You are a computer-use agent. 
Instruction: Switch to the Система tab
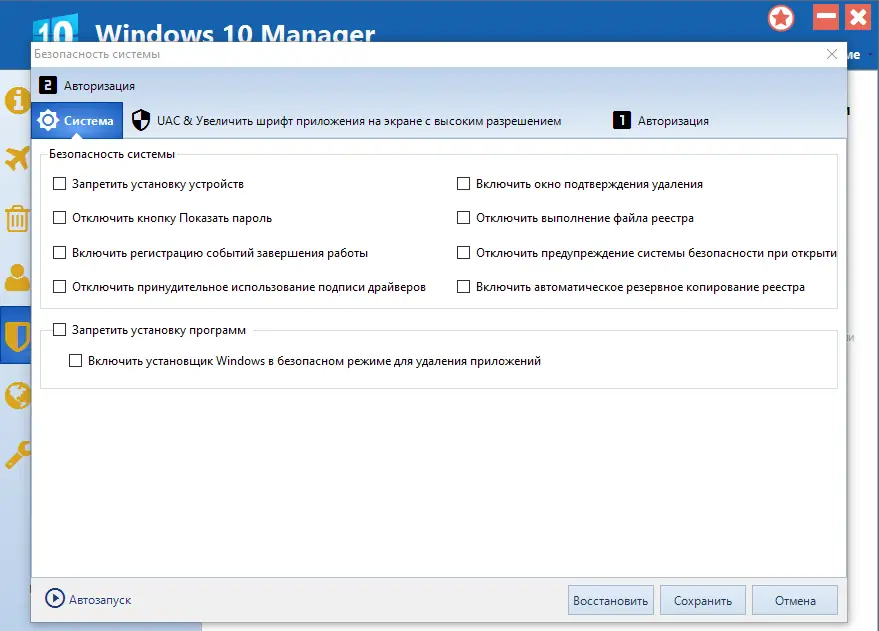[77, 120]
